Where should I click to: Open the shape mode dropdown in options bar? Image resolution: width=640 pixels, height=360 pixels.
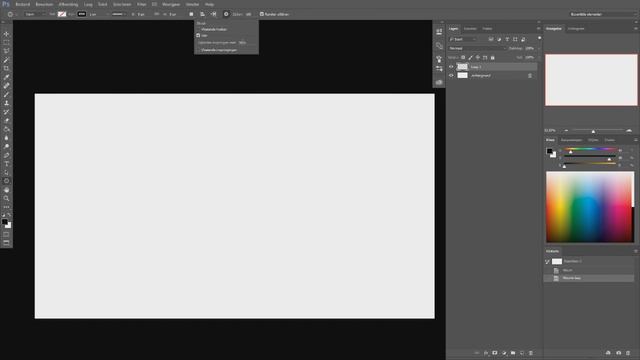(x=34, y=14)
